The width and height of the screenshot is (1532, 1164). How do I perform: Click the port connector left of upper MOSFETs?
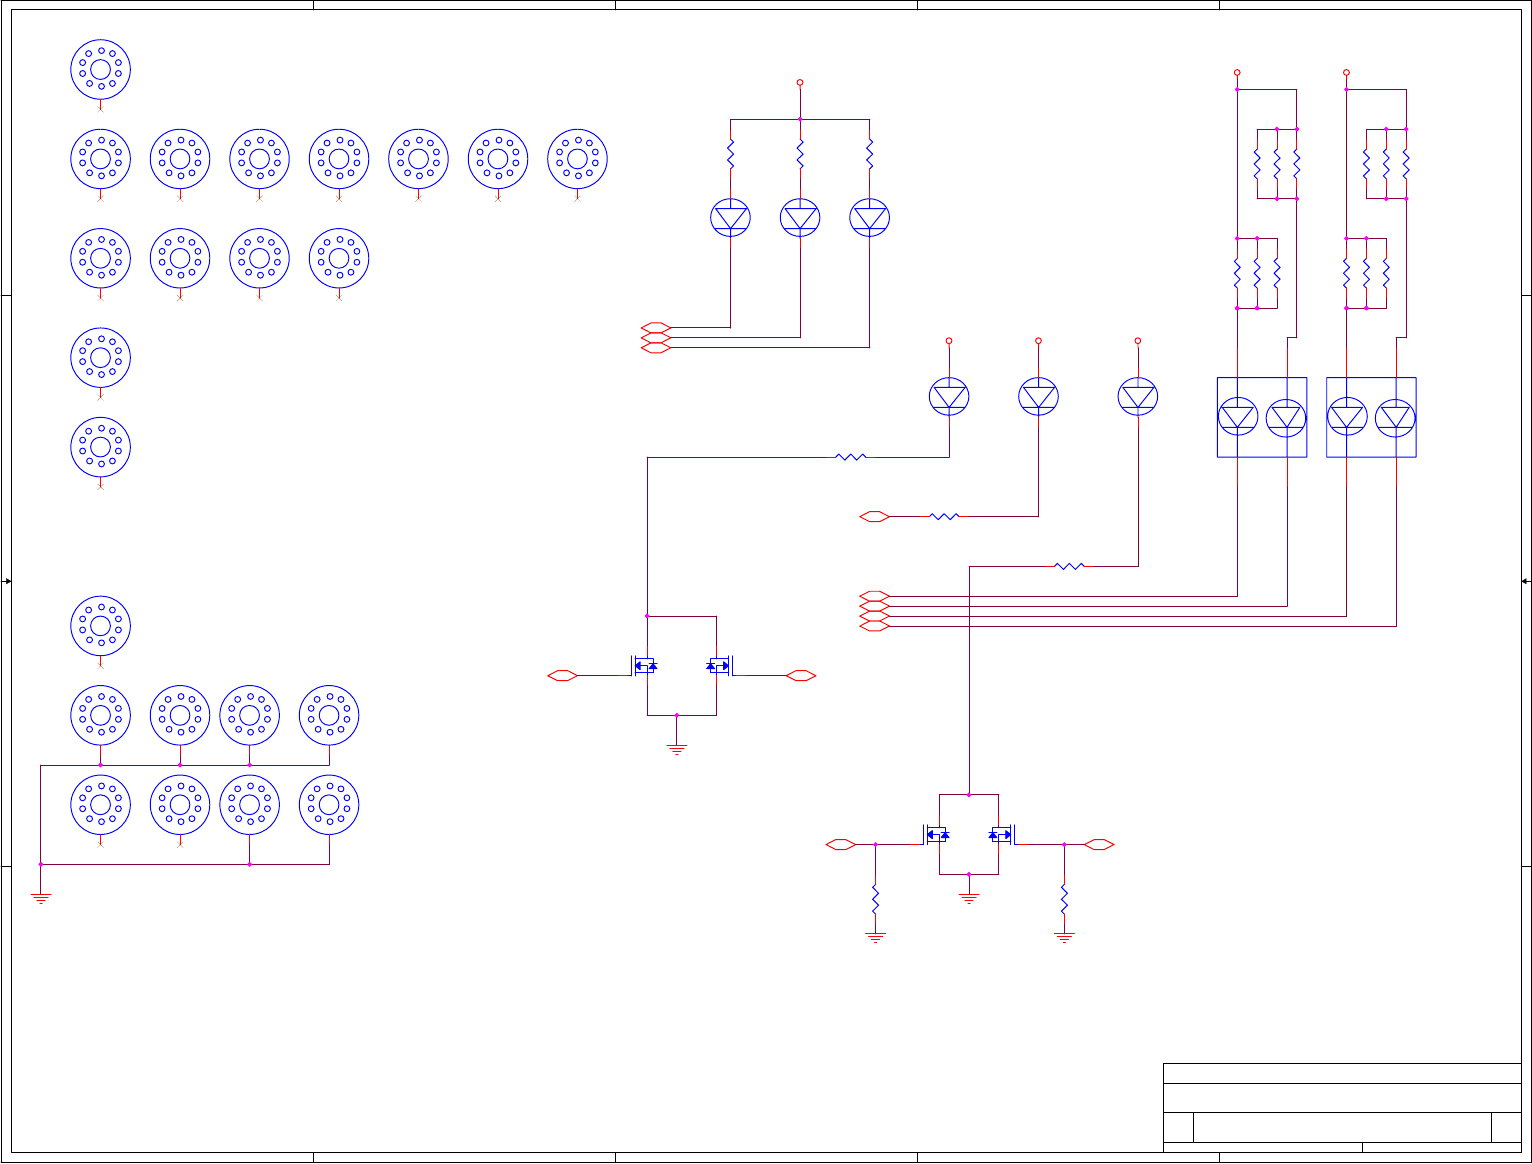[563, 676]
